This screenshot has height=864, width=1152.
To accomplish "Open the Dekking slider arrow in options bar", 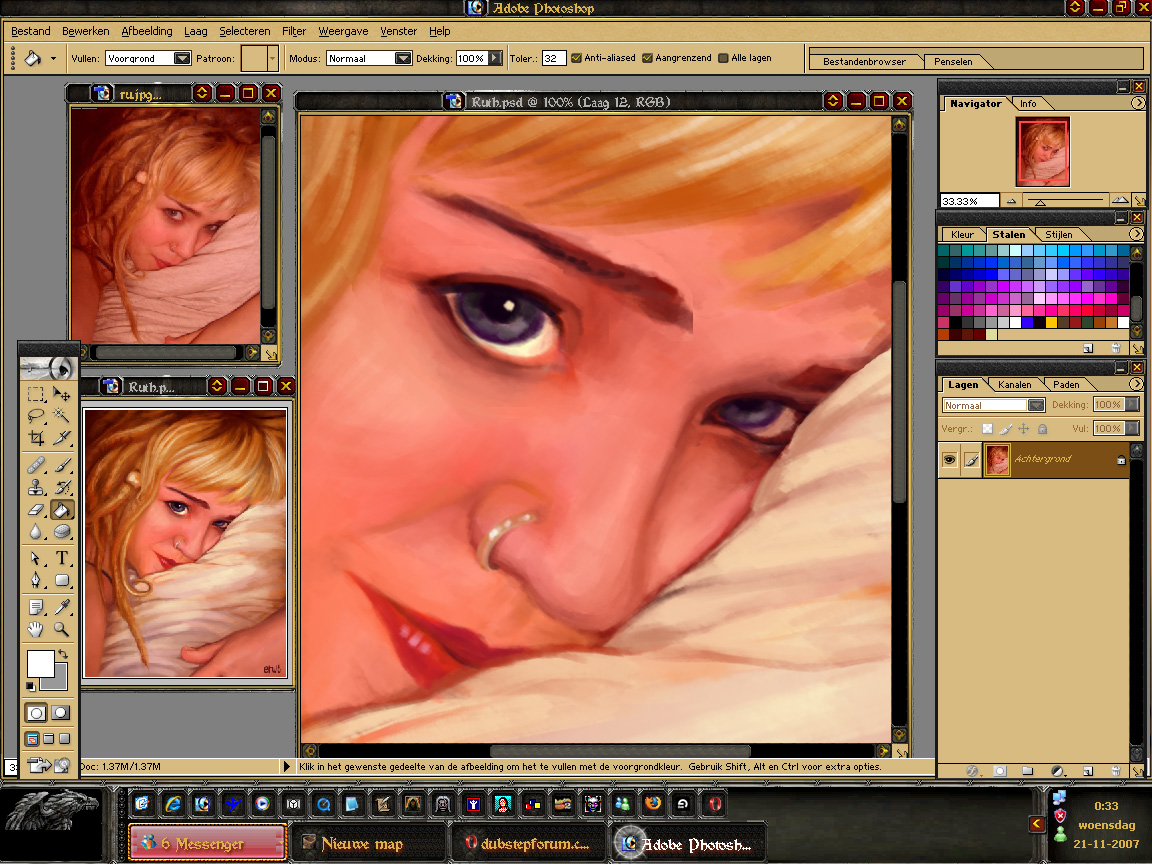I will click(495, 58).
